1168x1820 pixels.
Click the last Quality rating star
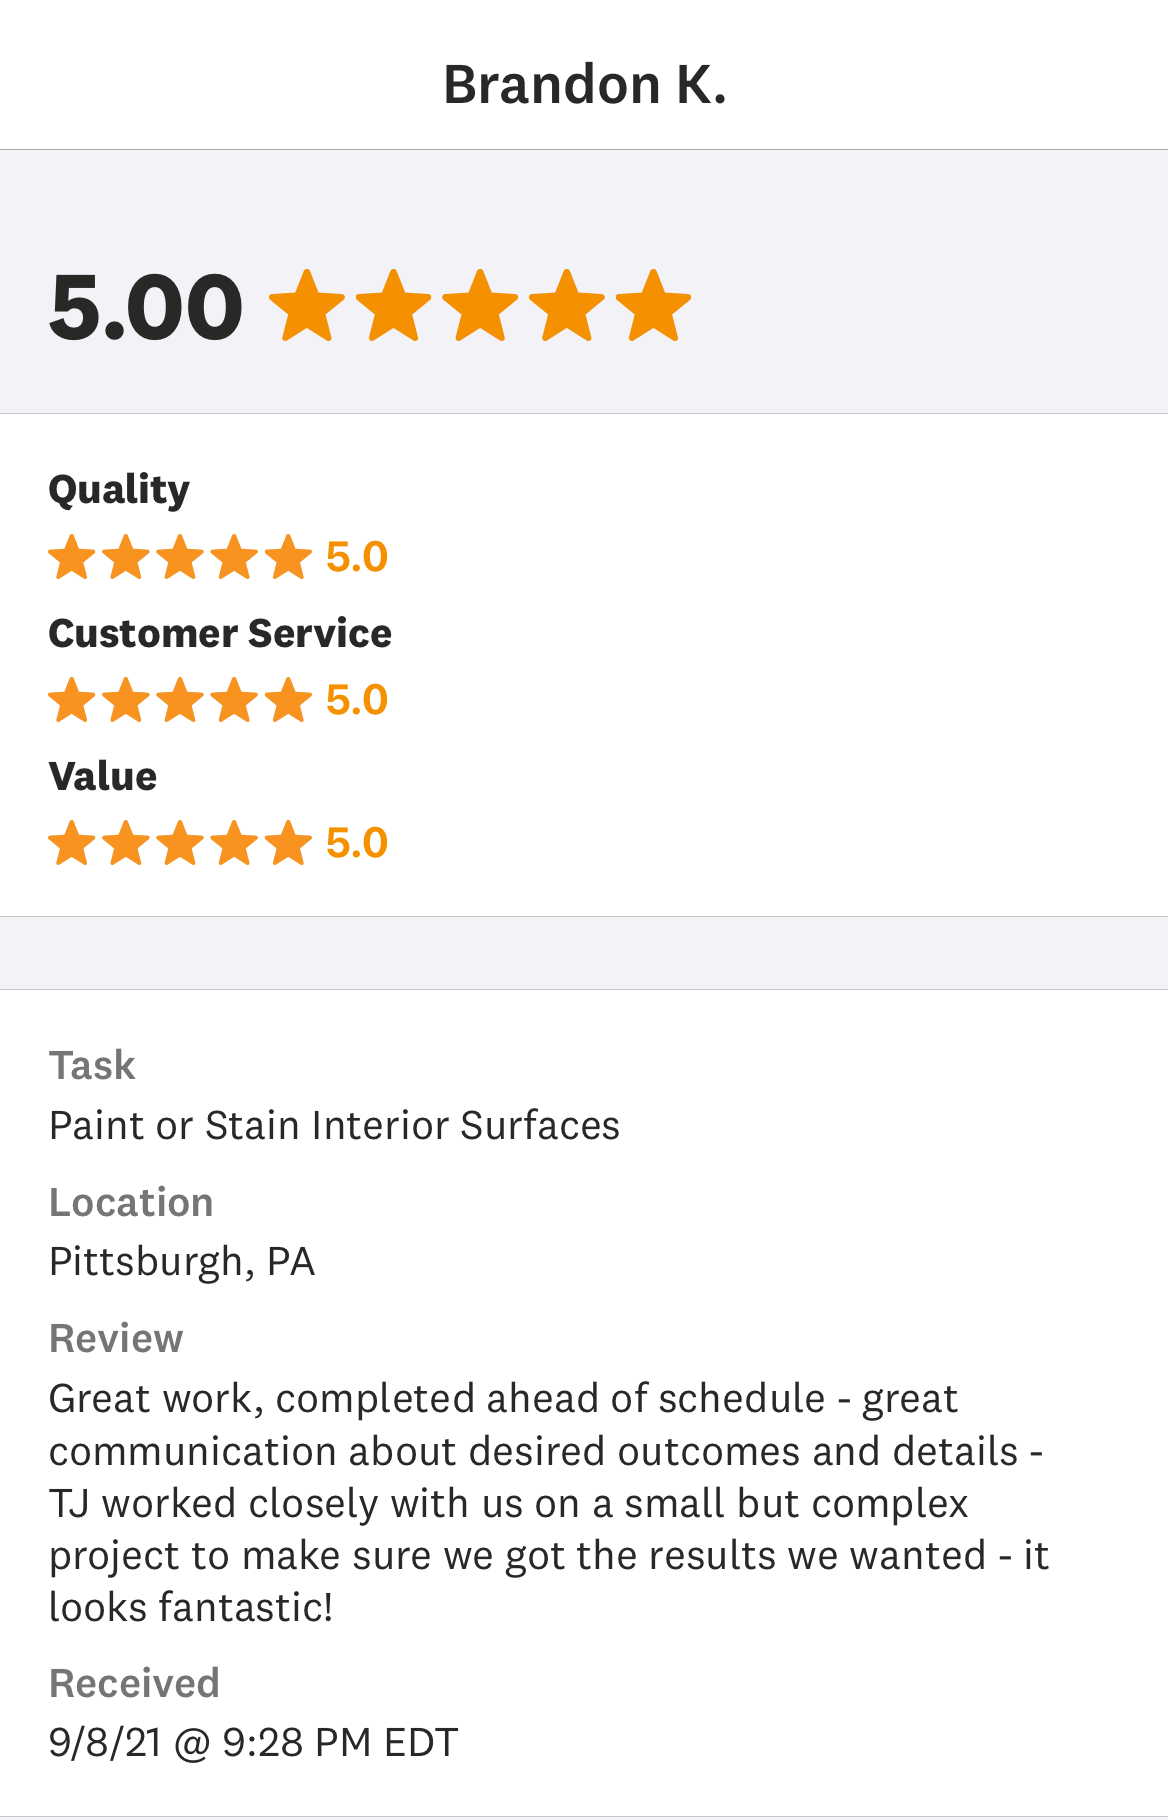tap(288, 557)
